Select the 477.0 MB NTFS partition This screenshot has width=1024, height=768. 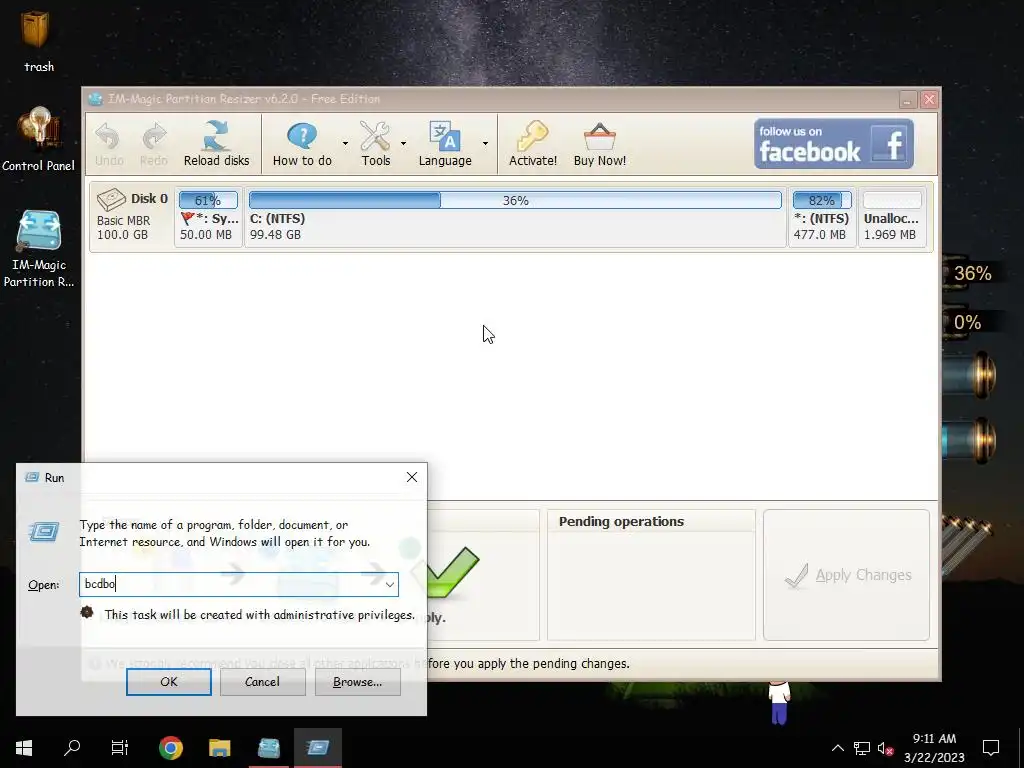[822, 217]
